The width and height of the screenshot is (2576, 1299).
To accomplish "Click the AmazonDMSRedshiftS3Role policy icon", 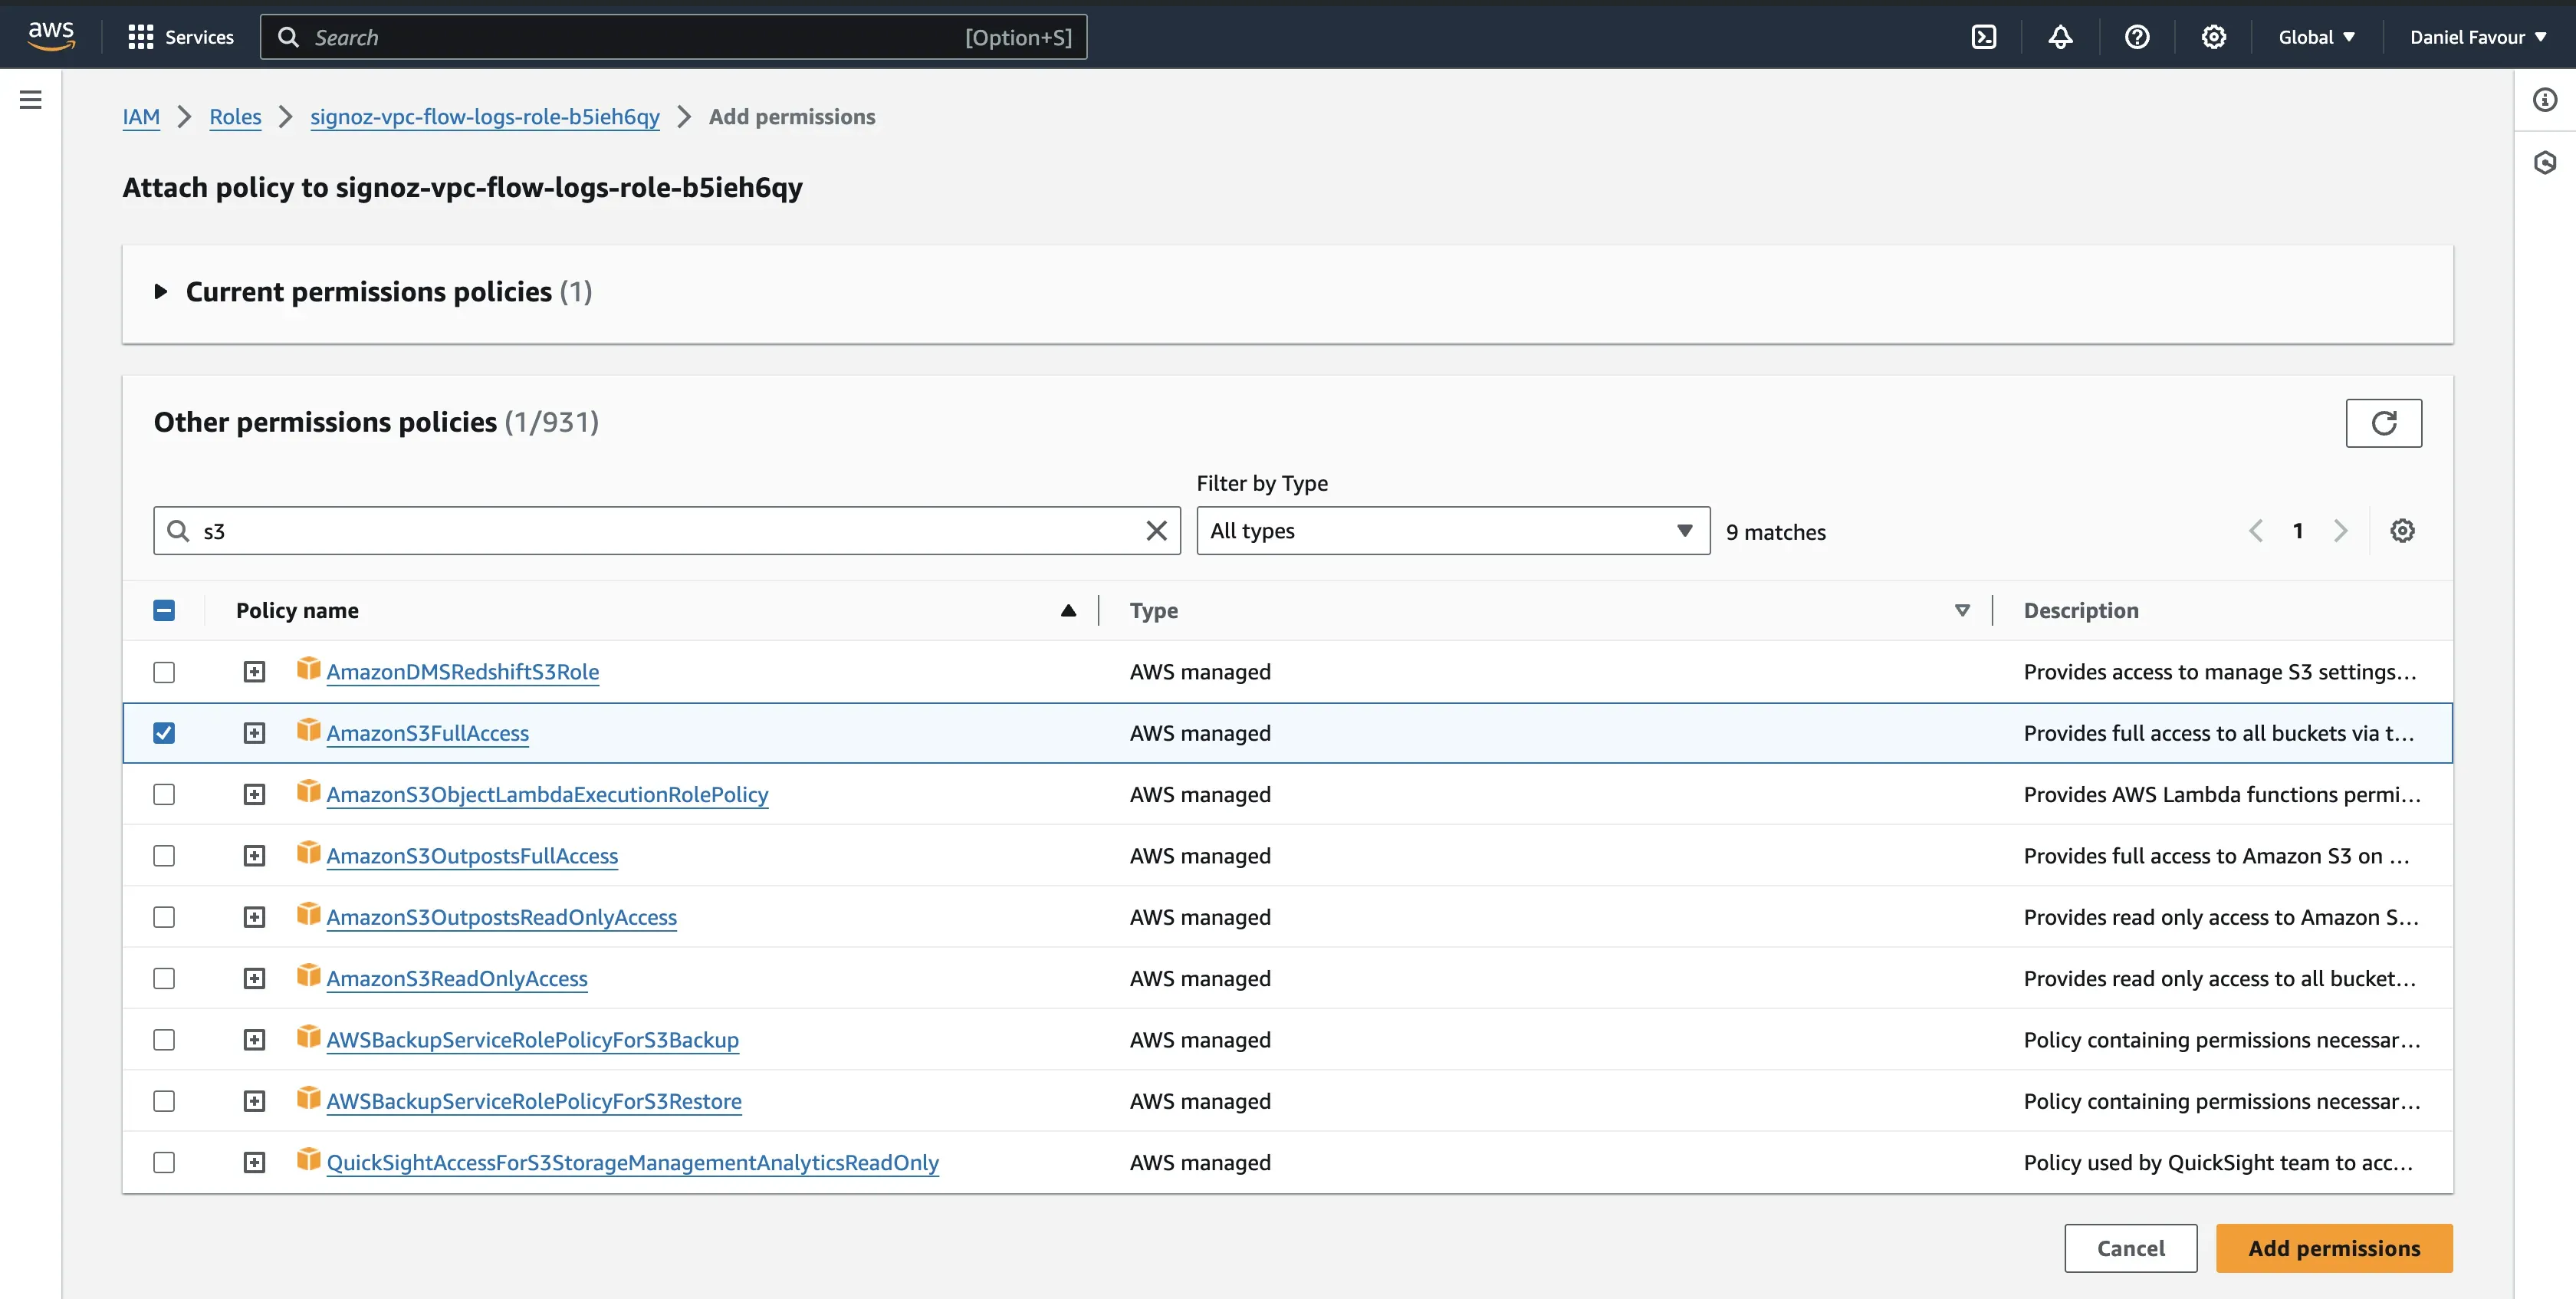I will 304,671.
